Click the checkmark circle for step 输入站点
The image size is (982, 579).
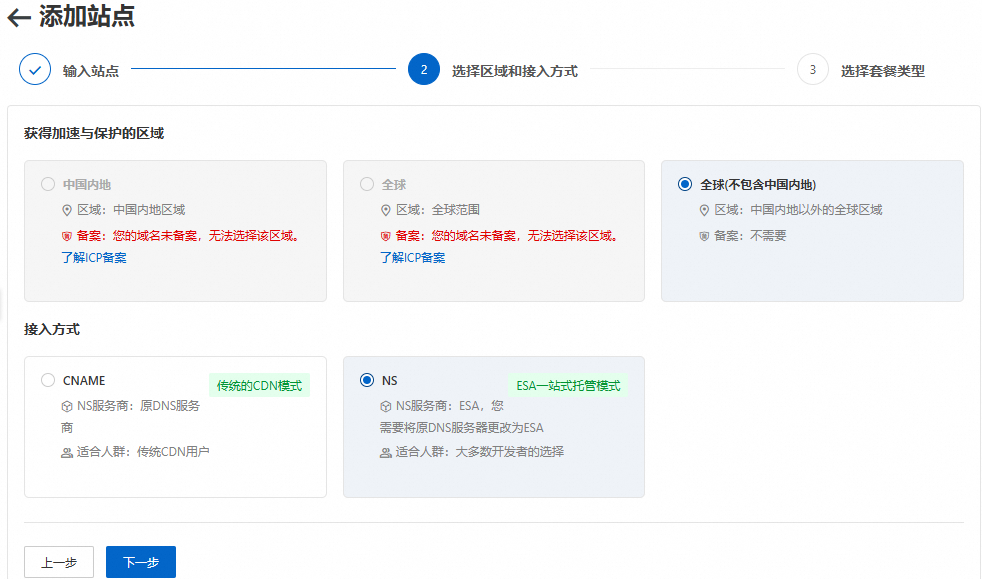click(x=35, y=70)
